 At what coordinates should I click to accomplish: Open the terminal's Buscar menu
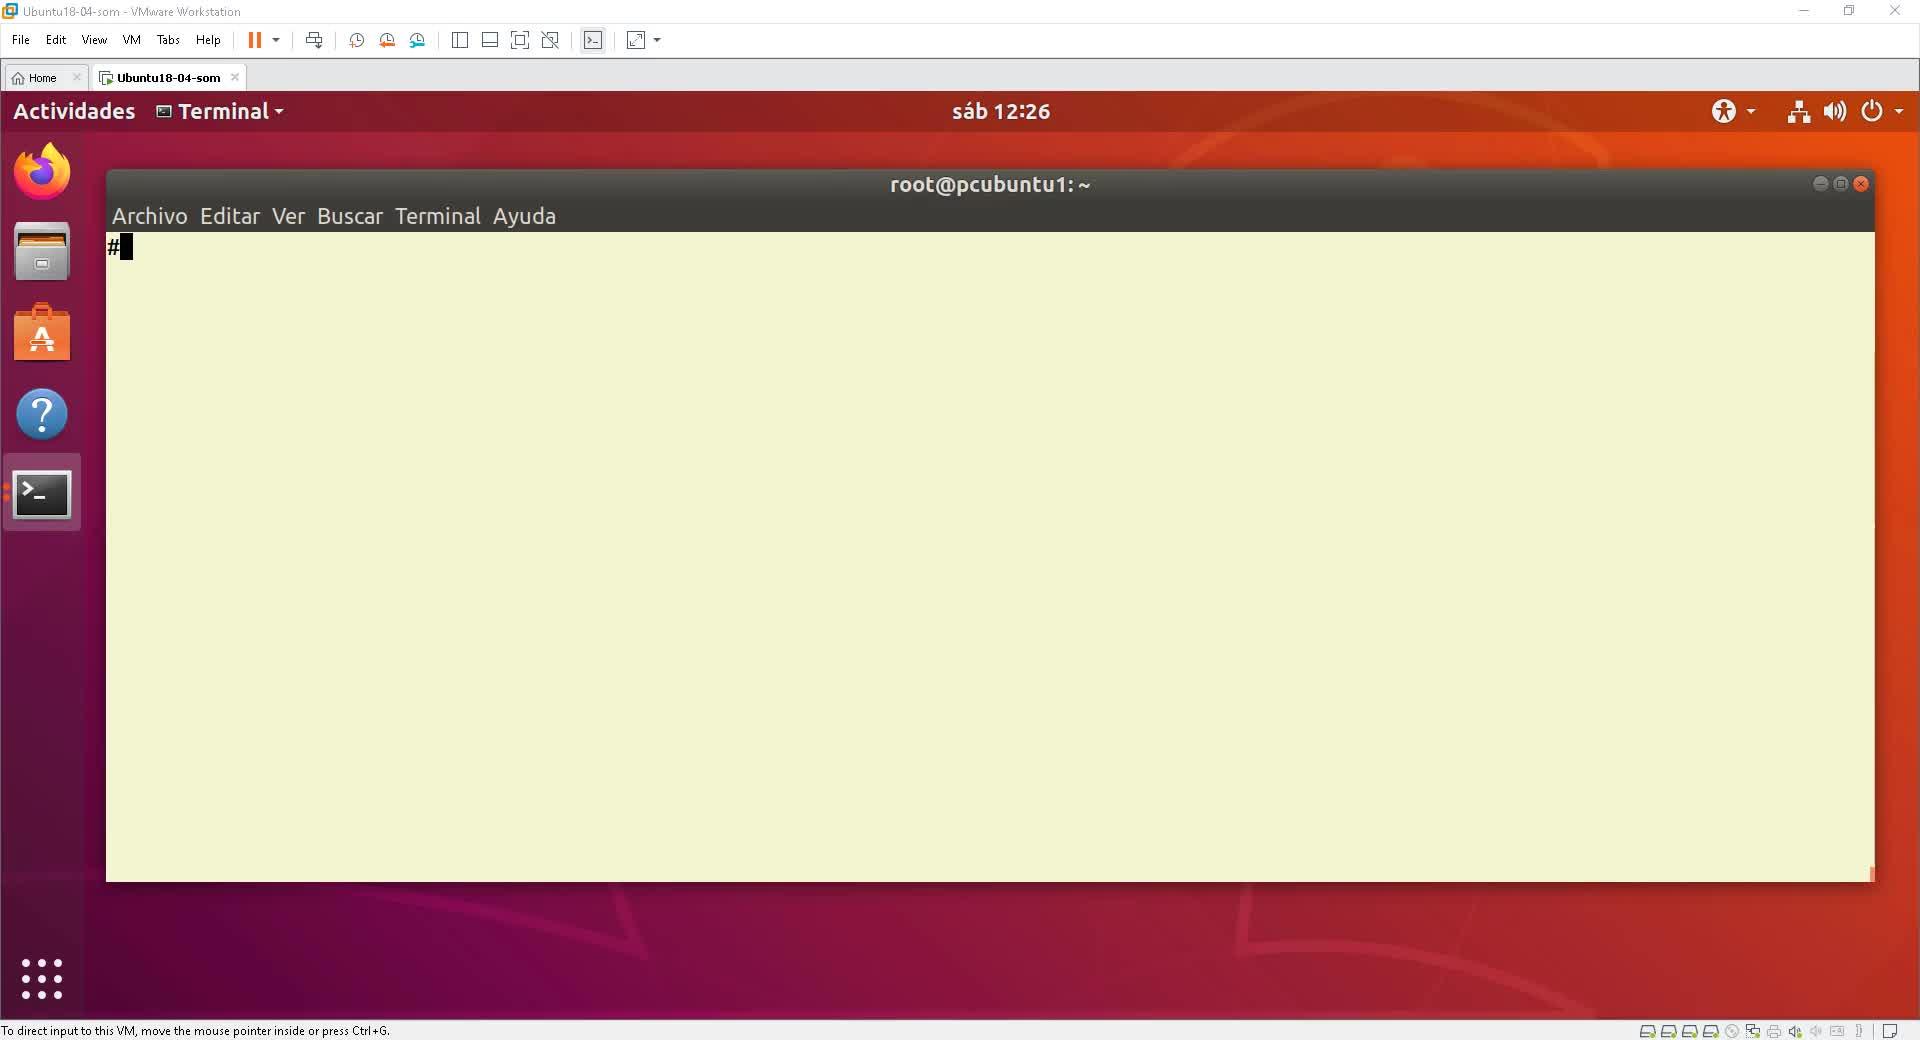350,216
